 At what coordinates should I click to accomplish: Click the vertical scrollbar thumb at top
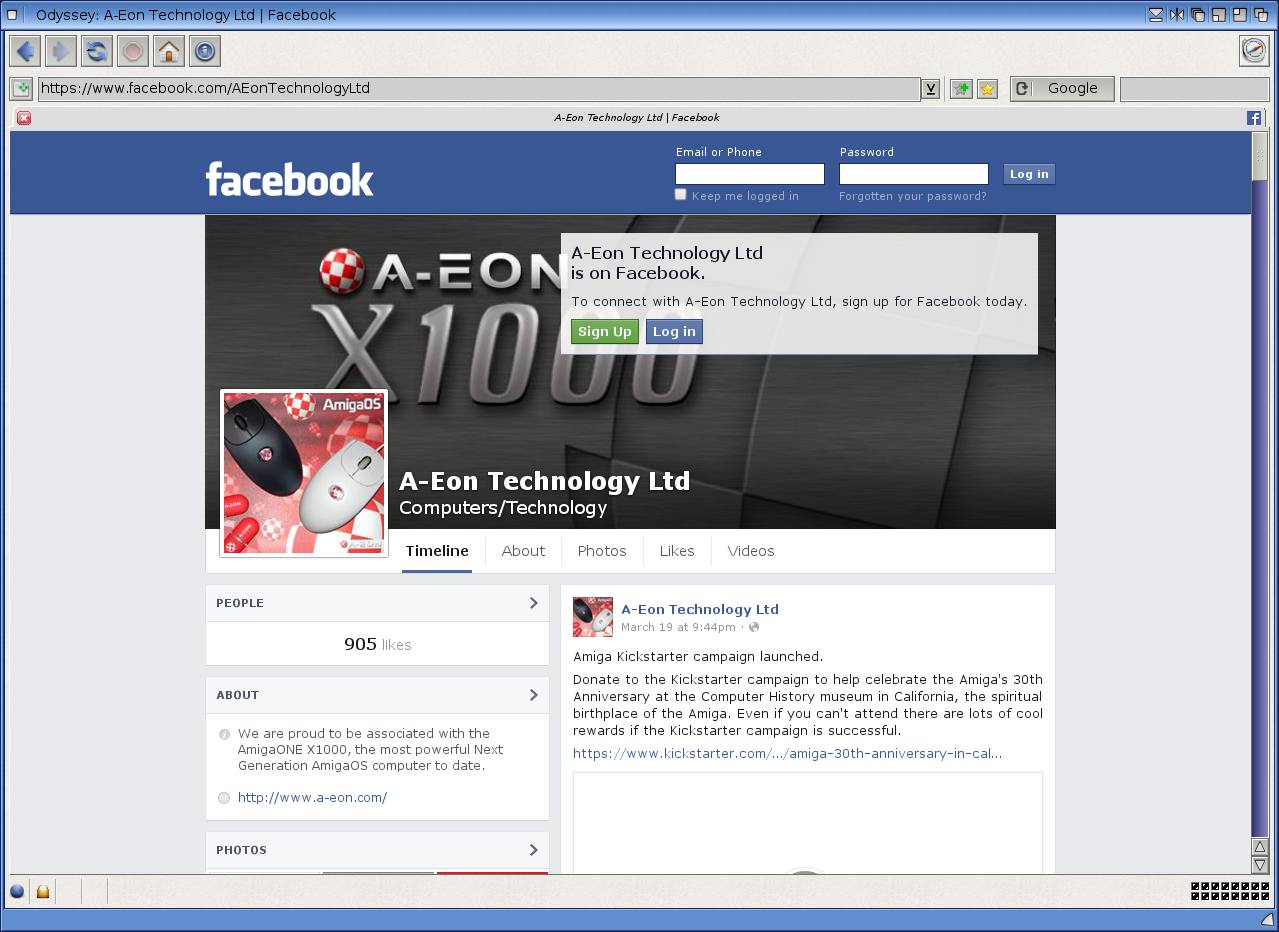[x=1260, y=156]
